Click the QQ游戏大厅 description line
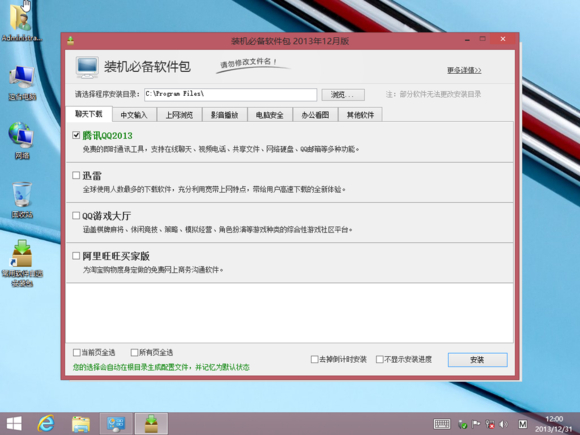The width and height of the screenshot is (580, 435). coord(218,230)
